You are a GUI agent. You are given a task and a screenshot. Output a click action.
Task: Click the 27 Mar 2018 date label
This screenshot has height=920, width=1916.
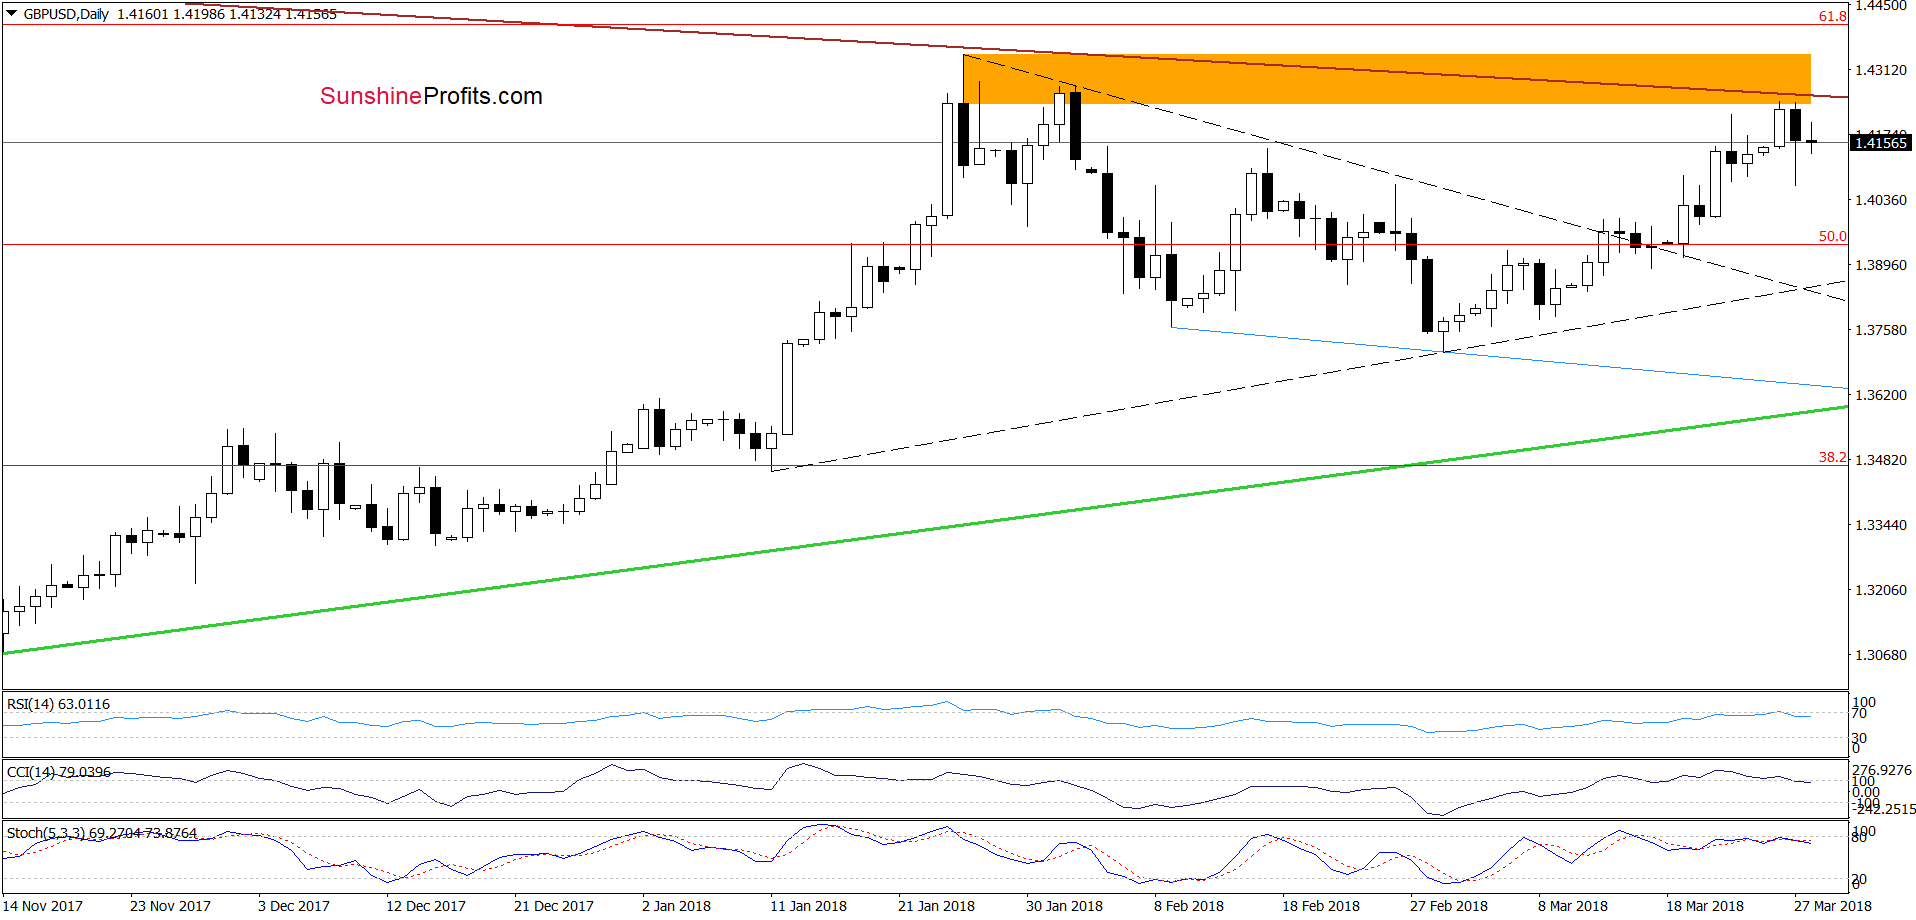[x=1833, y=906]
